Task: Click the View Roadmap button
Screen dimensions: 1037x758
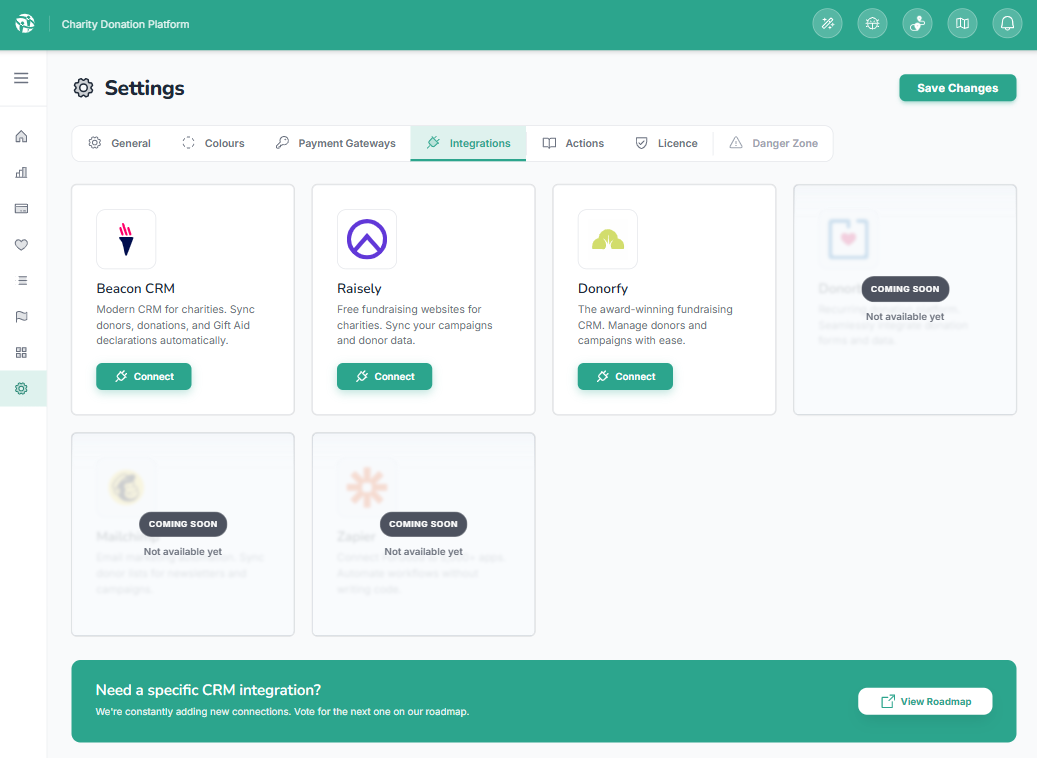Action: click(925, 701)
